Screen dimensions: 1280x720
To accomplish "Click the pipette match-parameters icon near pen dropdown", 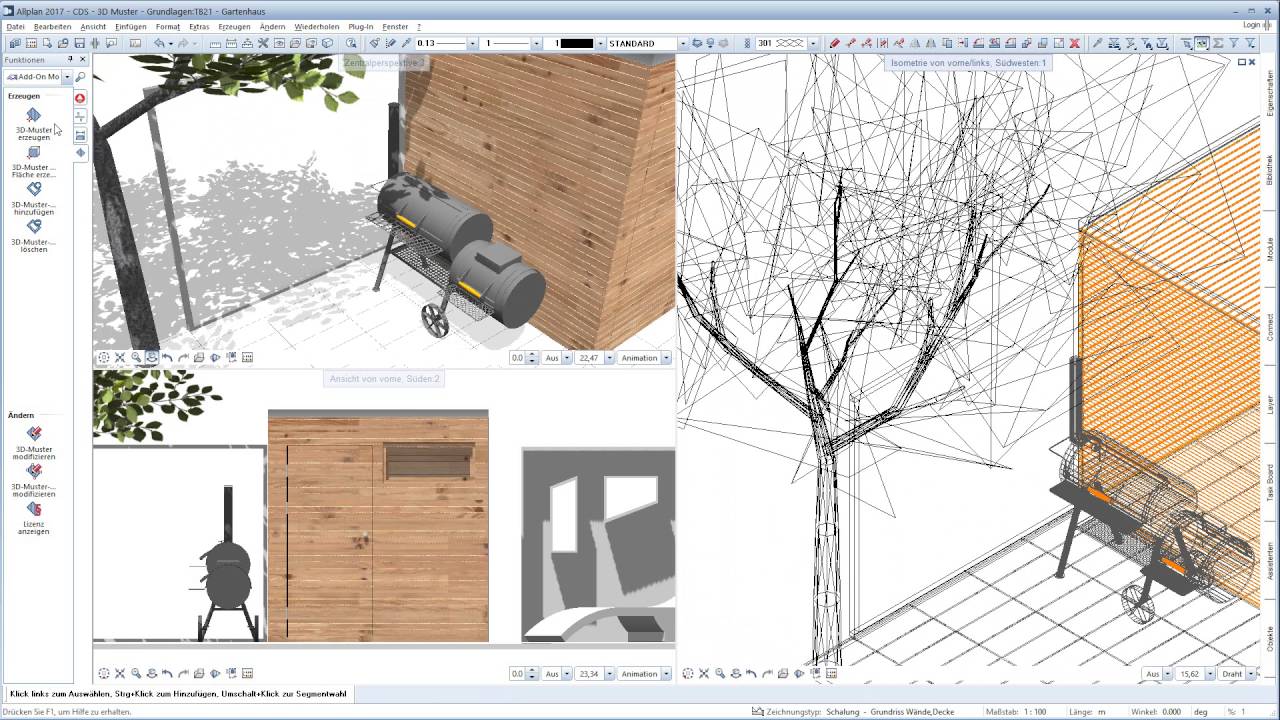I will point(406,44).
